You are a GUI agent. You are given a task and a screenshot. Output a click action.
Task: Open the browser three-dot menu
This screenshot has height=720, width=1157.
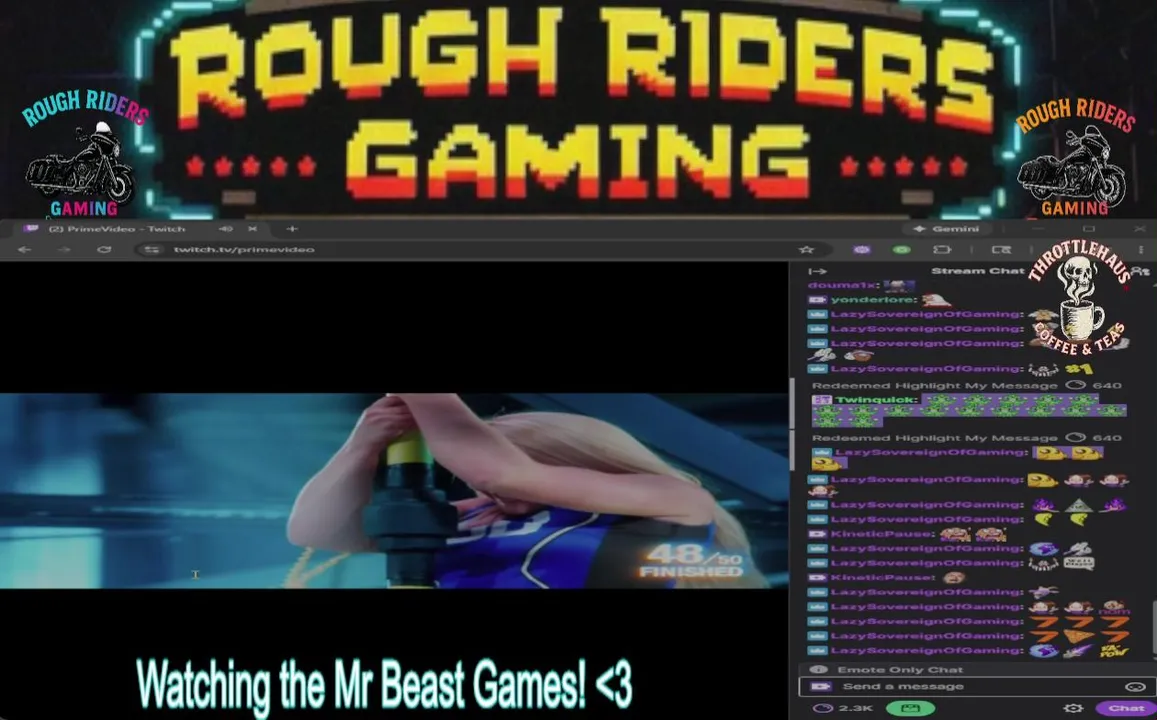[1141, 249]
